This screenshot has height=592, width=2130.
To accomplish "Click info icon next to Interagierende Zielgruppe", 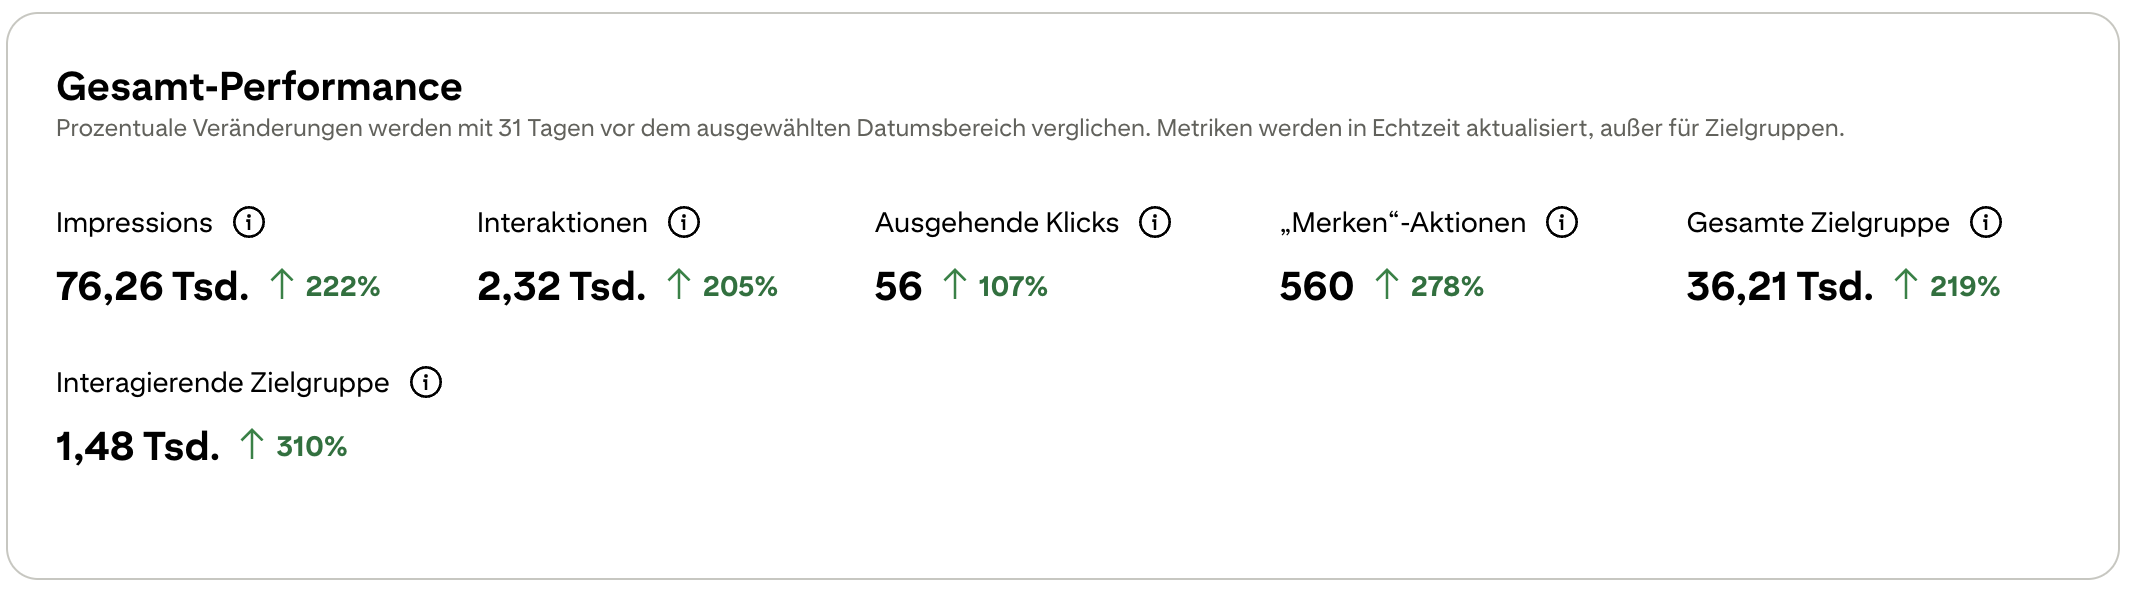I will 426,382.
